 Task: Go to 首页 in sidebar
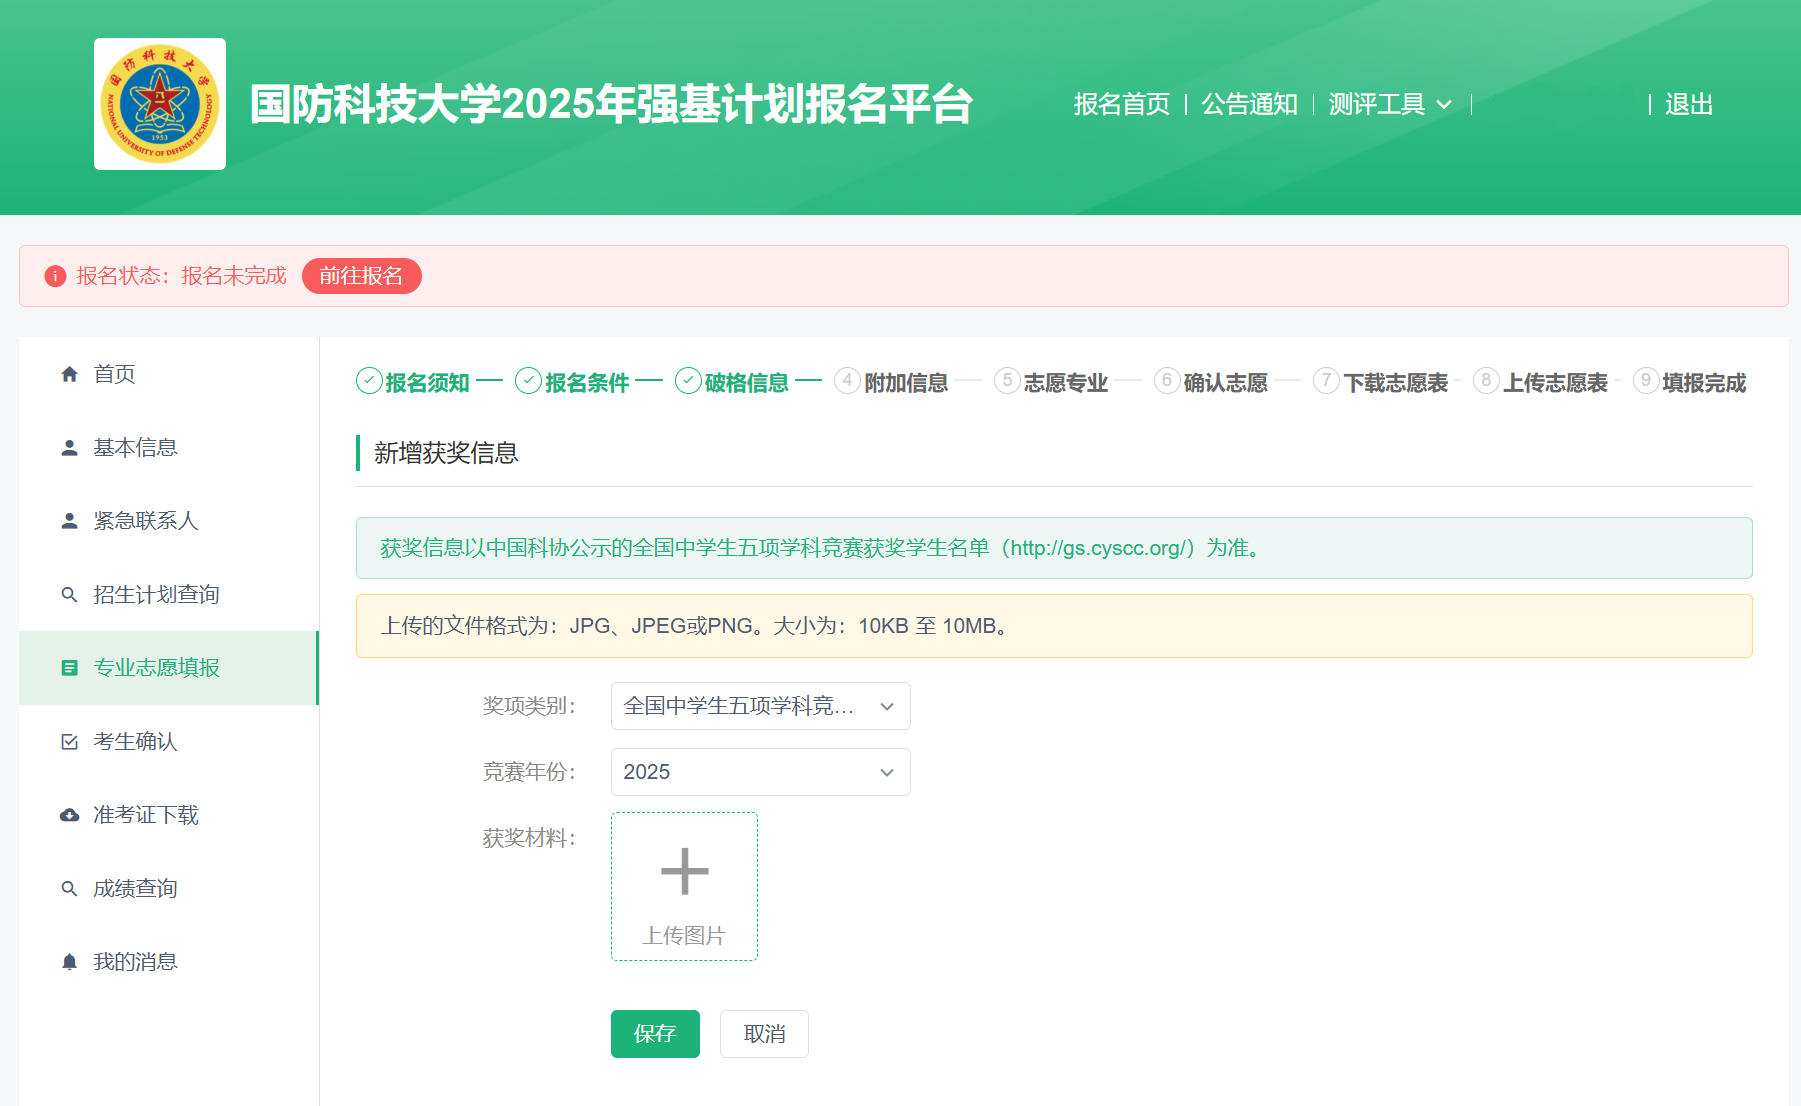click(168, 374)
